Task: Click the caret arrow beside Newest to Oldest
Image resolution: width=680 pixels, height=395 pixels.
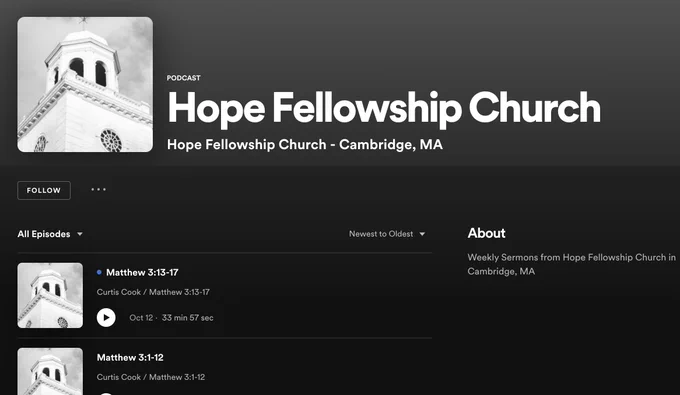Action: click(x=422, y=234)
